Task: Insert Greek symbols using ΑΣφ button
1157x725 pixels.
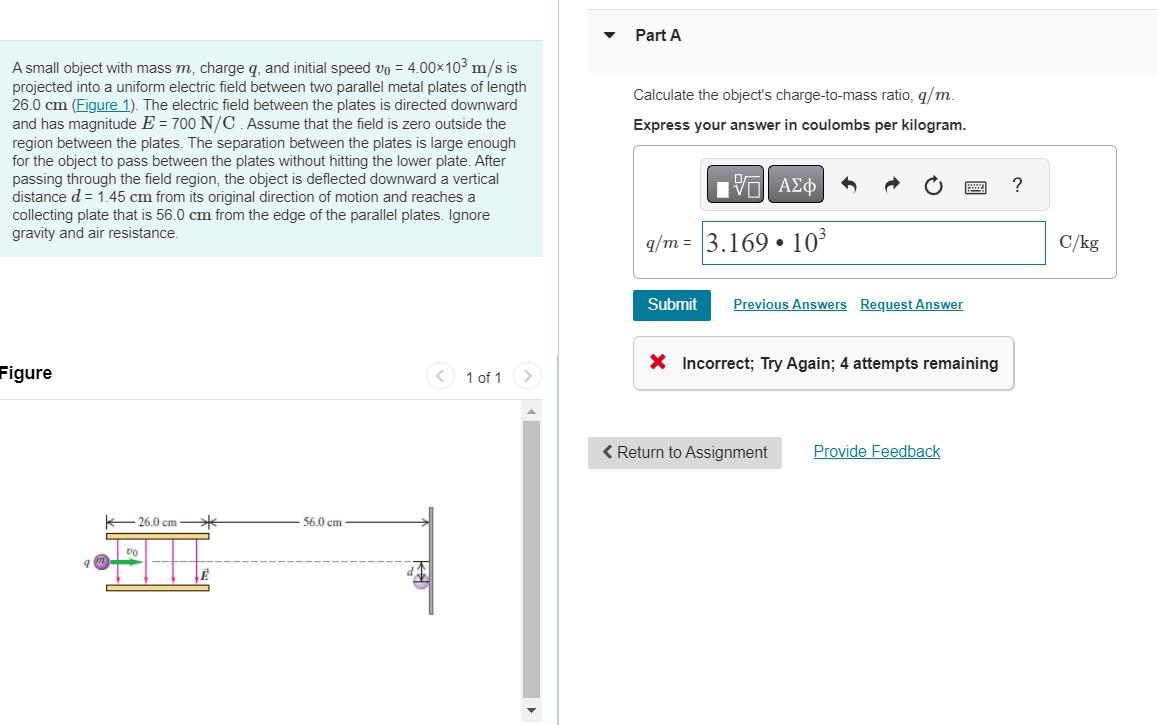Action: [796, 184]
